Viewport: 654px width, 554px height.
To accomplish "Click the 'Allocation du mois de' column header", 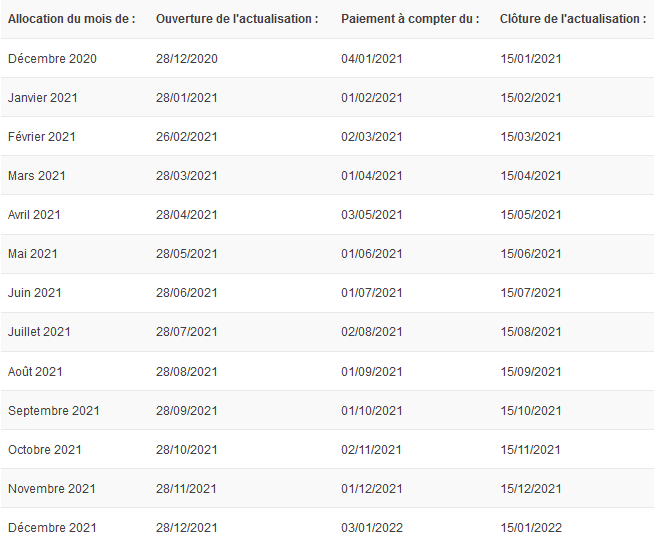I will coord(72,19).
